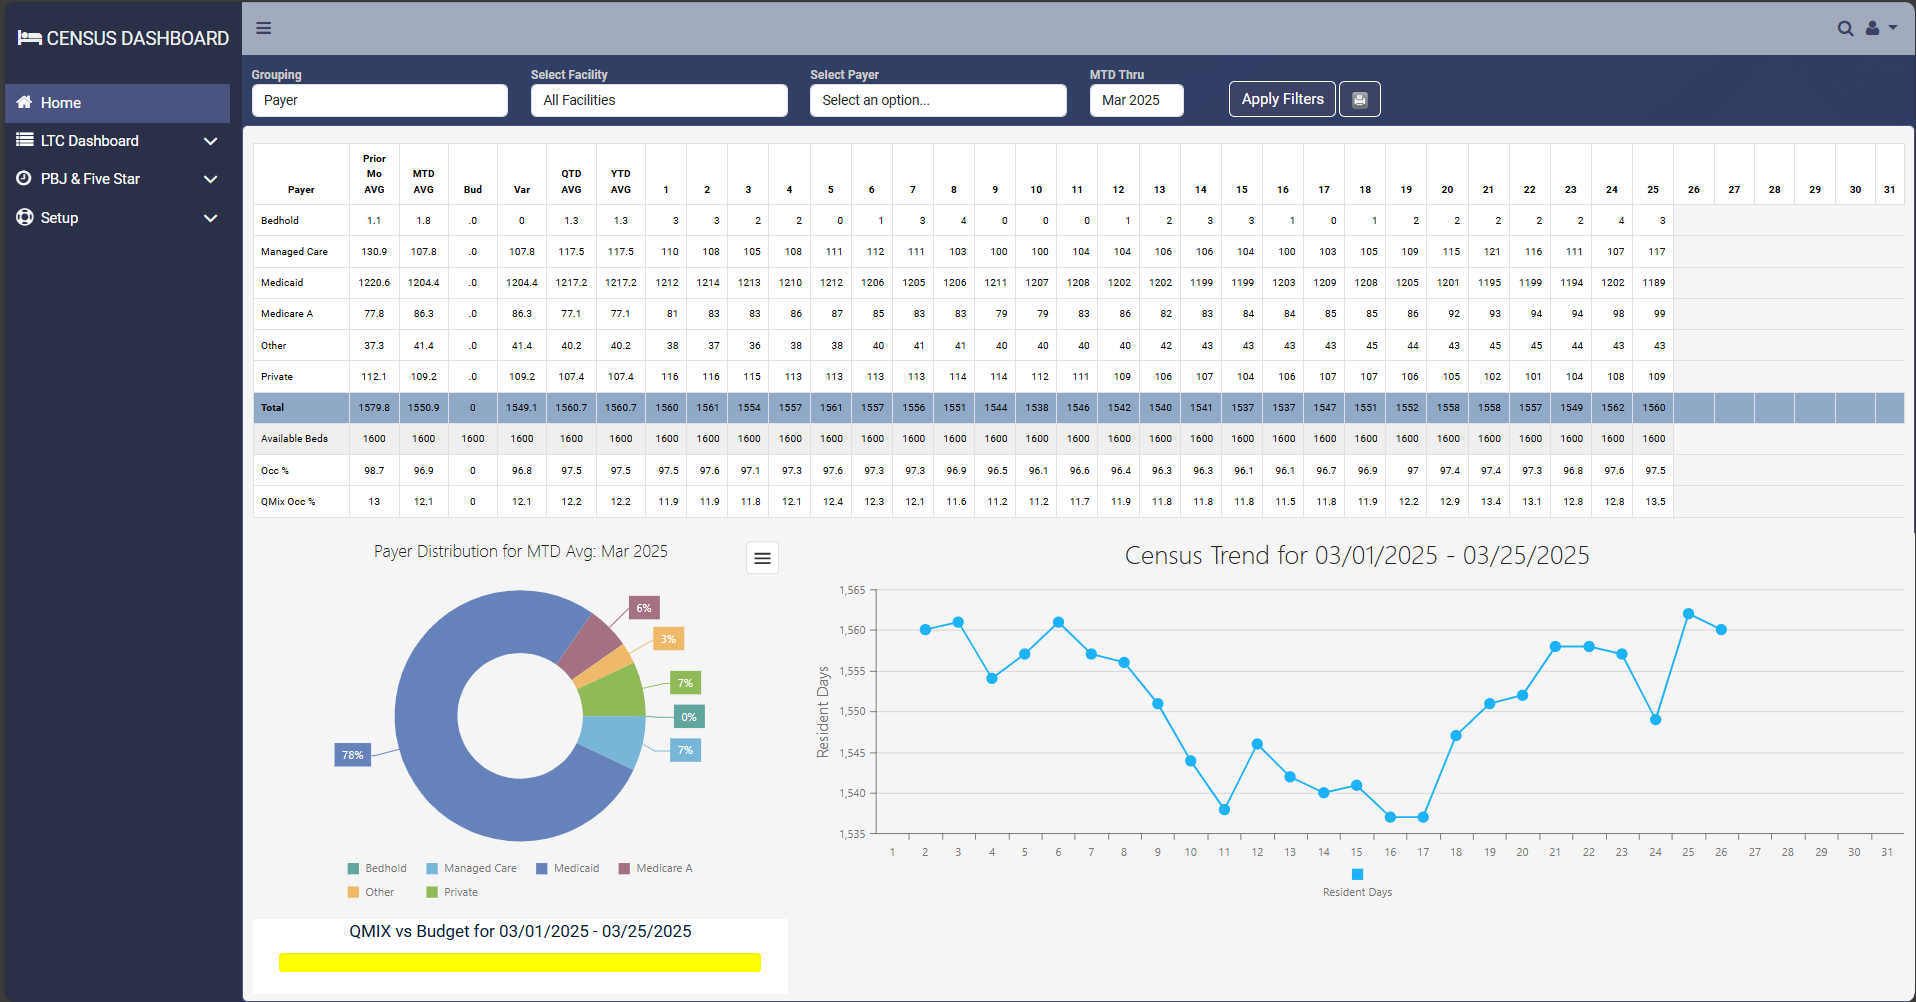The image size is (1916, 1002).
Task: Click the print icon beside Apply Filters
Action: 1359,100
